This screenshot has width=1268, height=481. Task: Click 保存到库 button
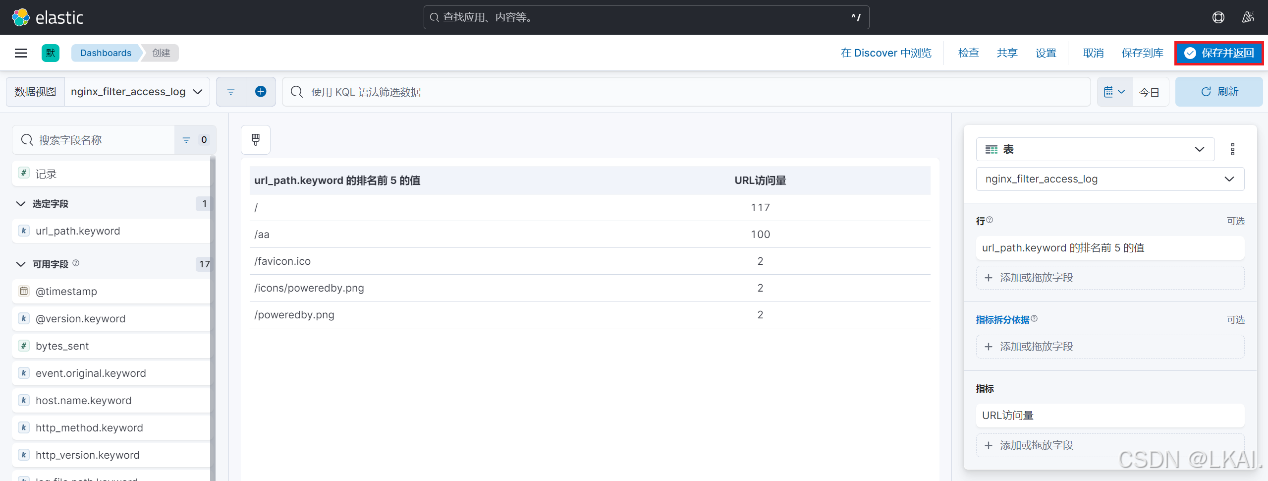pos(1142,53)
